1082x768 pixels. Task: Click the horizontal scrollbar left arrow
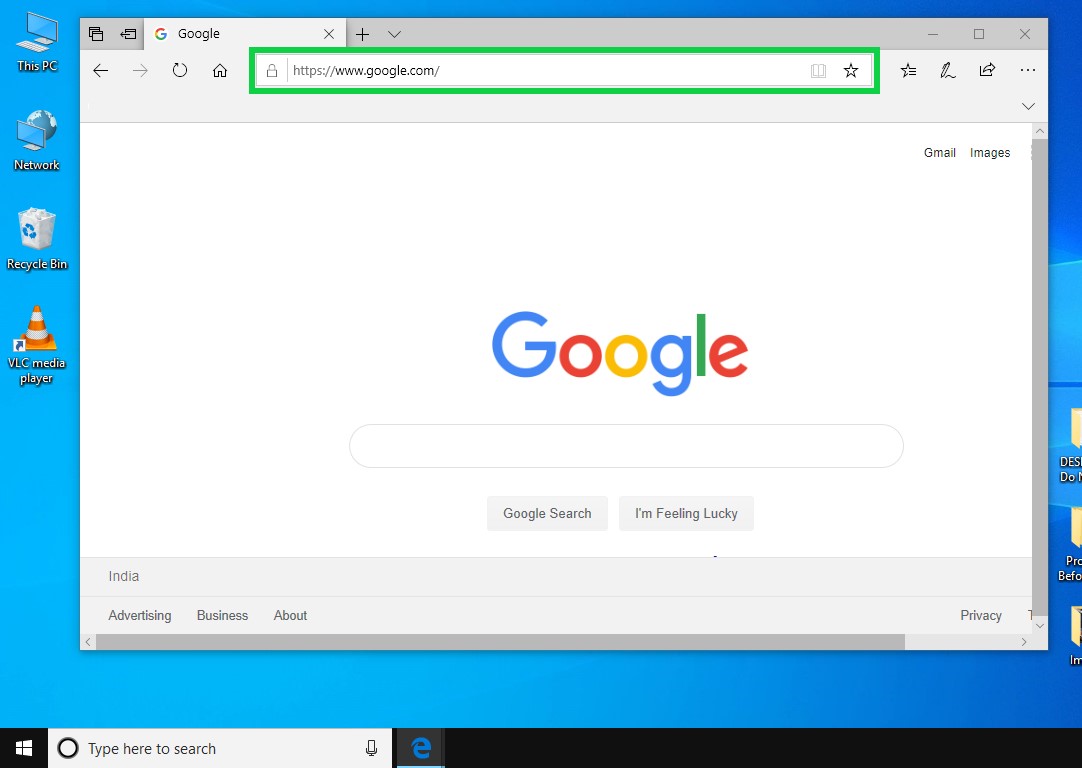pyautogui.click(x=88, y=642)
